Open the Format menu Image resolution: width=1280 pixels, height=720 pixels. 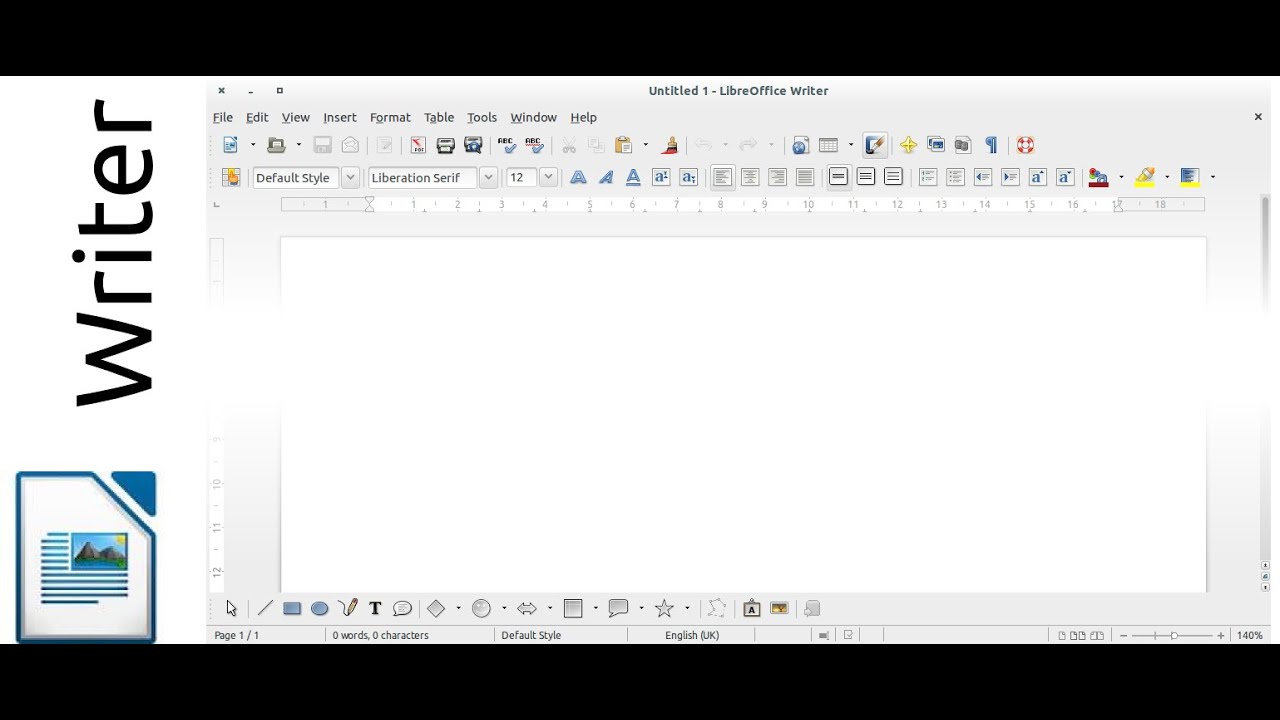(390, 117)
